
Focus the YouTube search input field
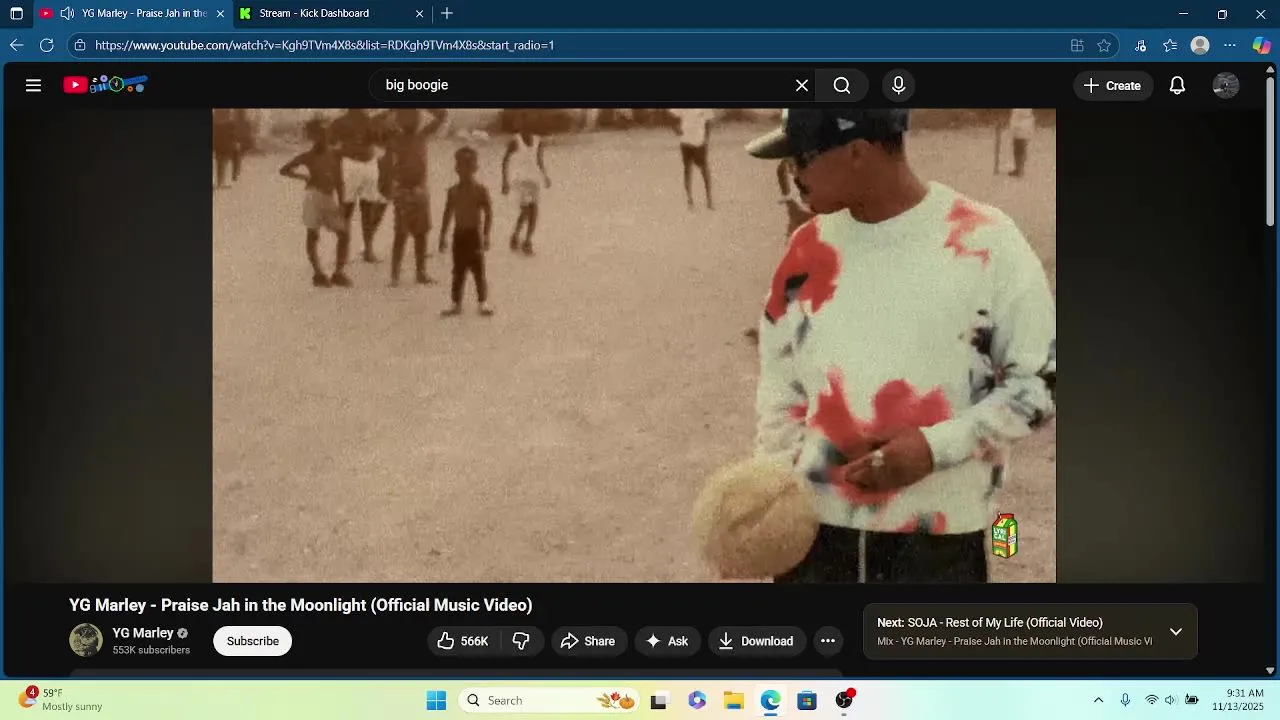pyautogui.click(x=585, y=85)
